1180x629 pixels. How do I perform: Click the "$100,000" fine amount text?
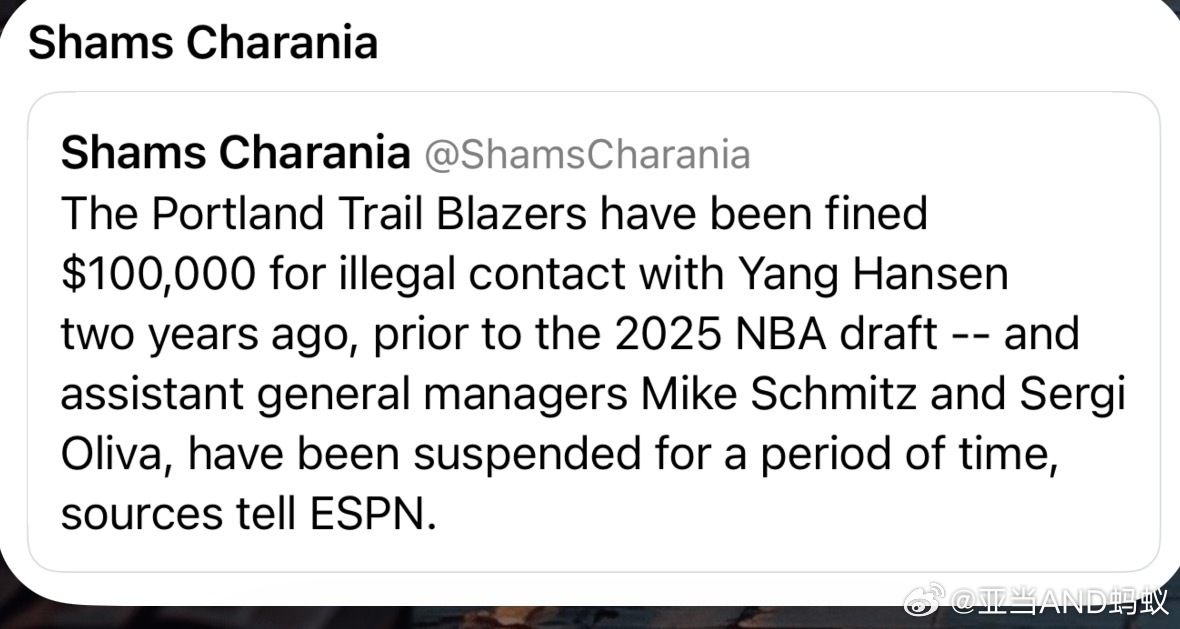click(x=159, y=275)
